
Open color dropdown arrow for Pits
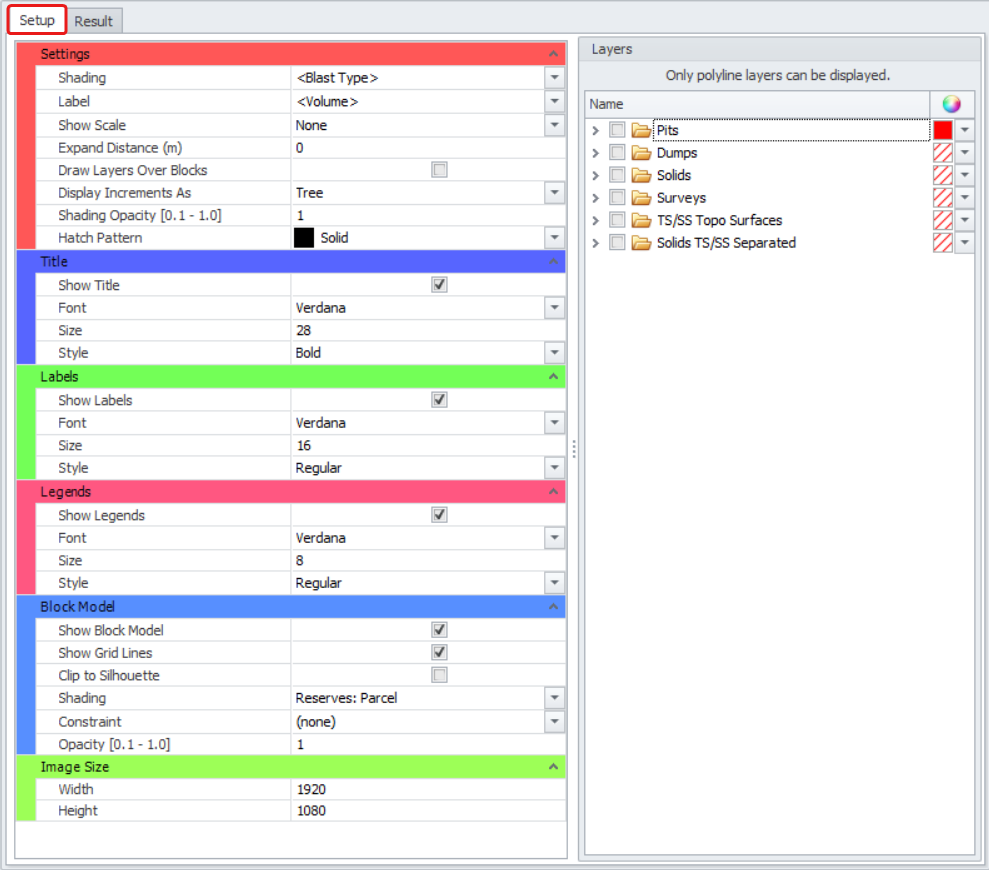(964, 130)
